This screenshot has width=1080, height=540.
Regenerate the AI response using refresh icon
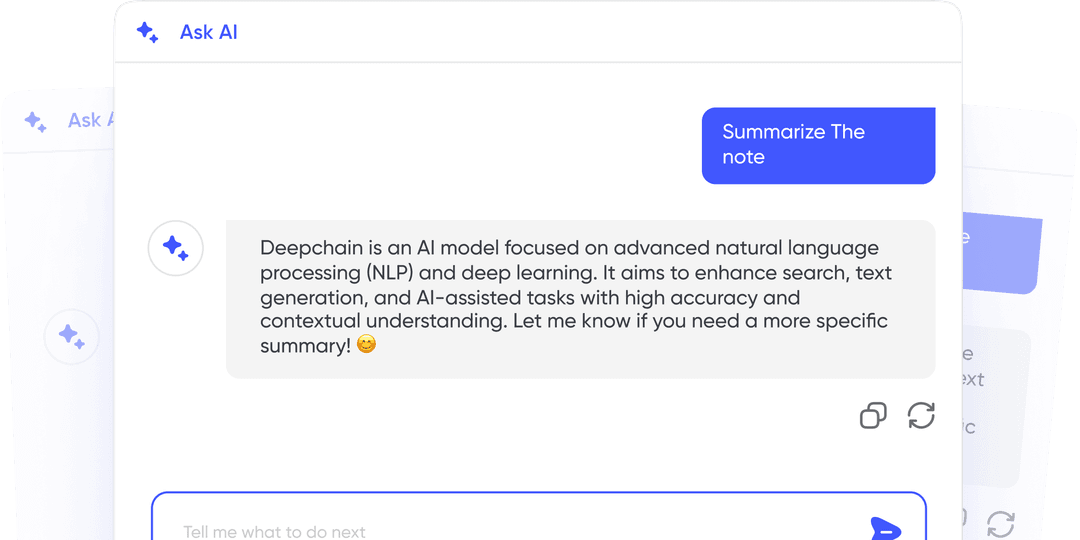[x=921, y=415]
